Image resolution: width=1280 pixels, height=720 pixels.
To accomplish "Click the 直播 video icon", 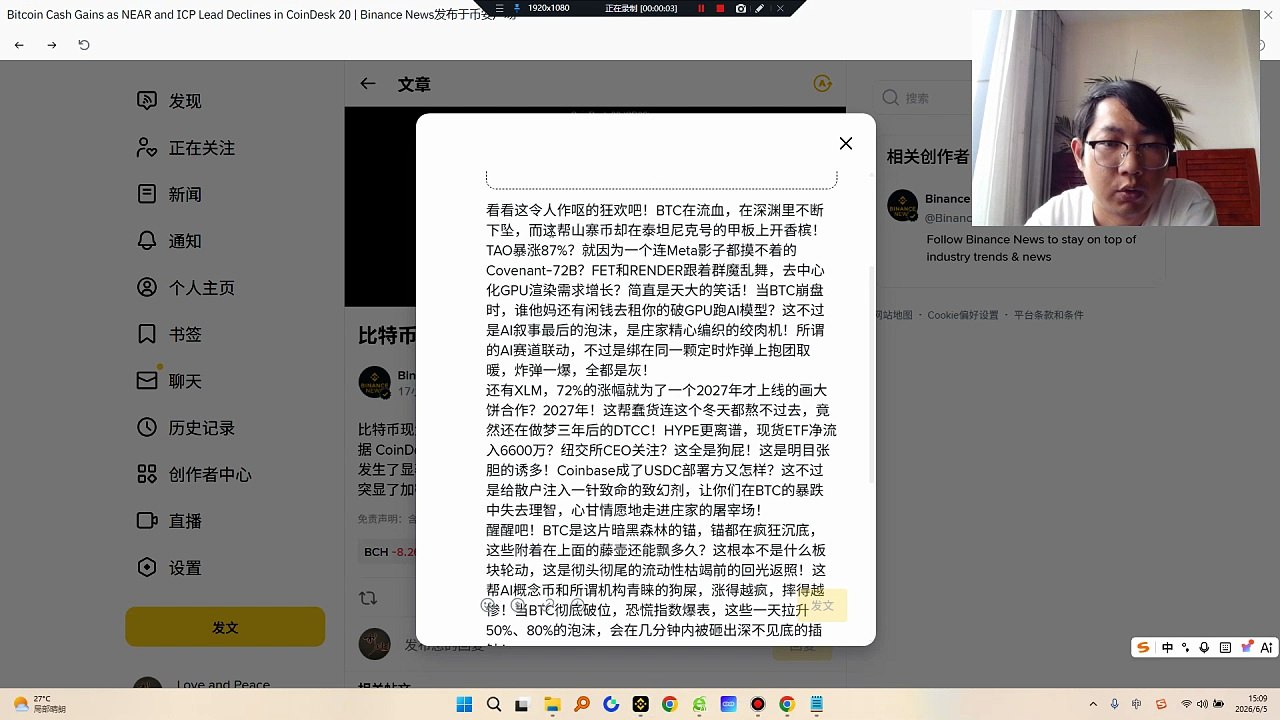I will 147,521.
